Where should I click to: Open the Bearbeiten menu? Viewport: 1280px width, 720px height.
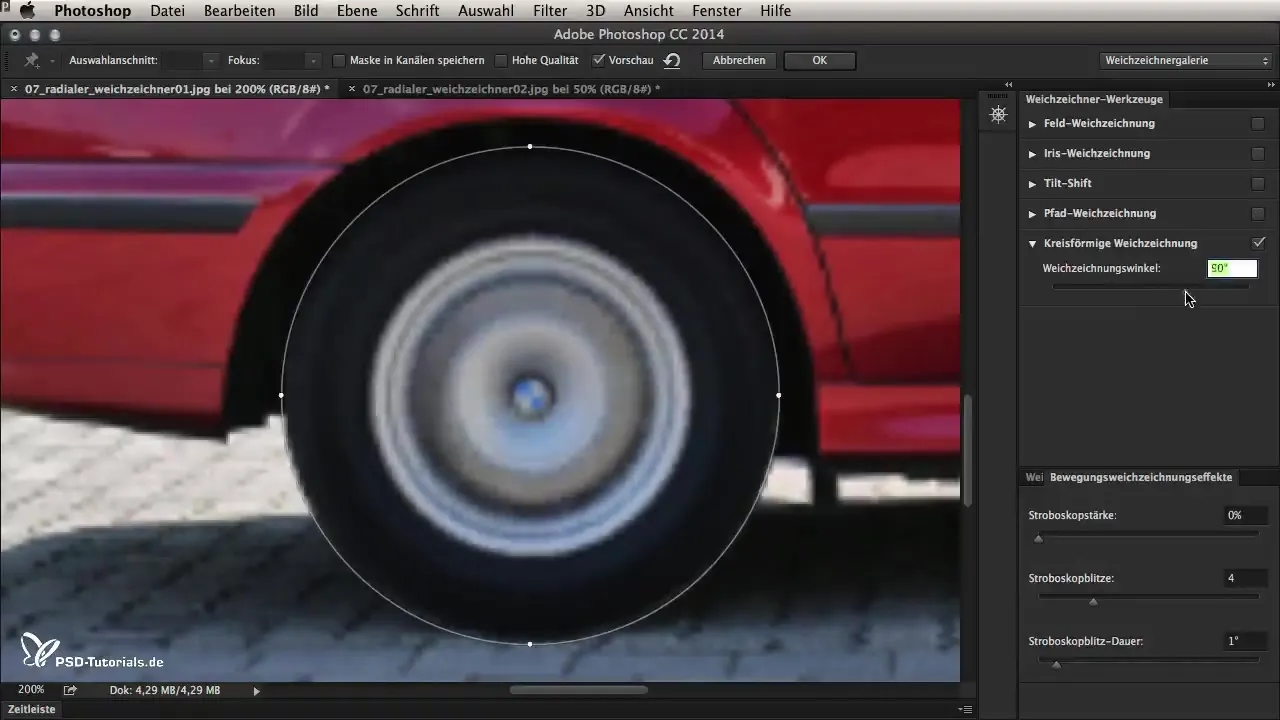(239, 11)
